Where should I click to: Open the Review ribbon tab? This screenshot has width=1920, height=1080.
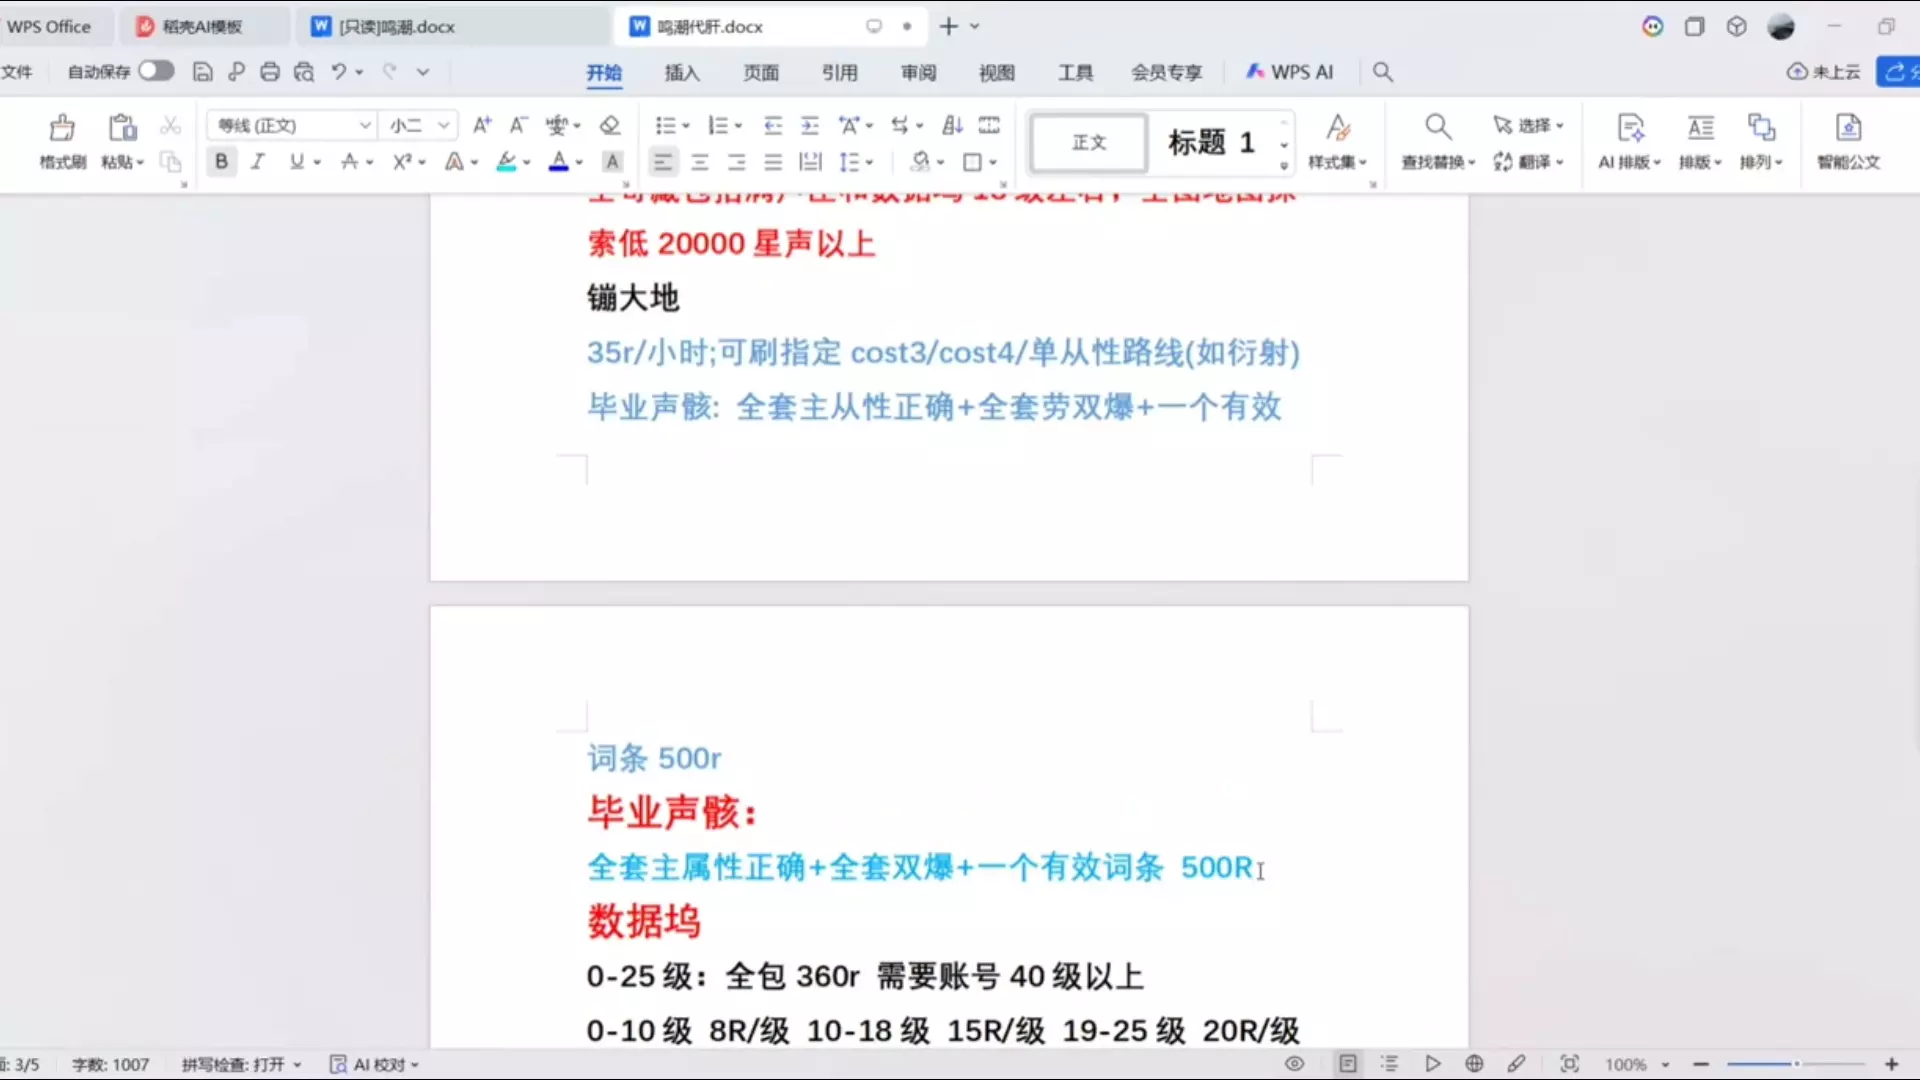click(x=918, y=72)
